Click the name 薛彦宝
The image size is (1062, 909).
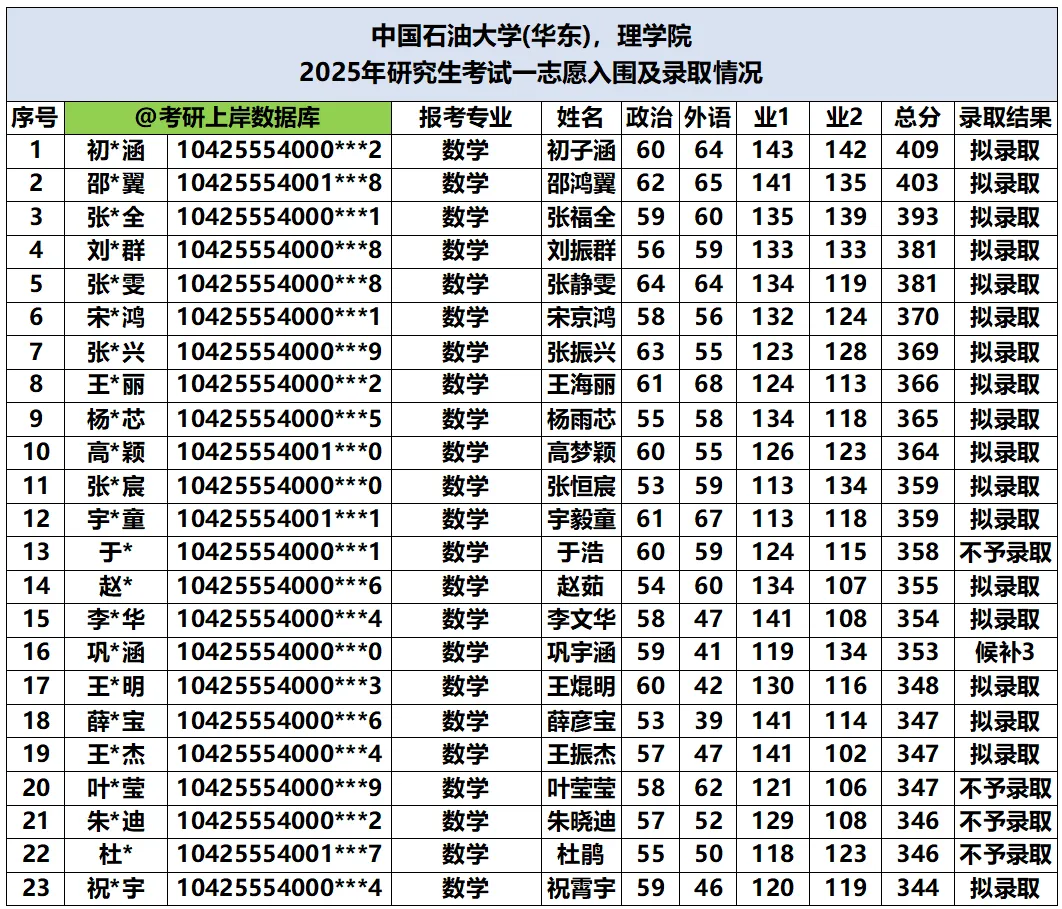coord(581,721)
